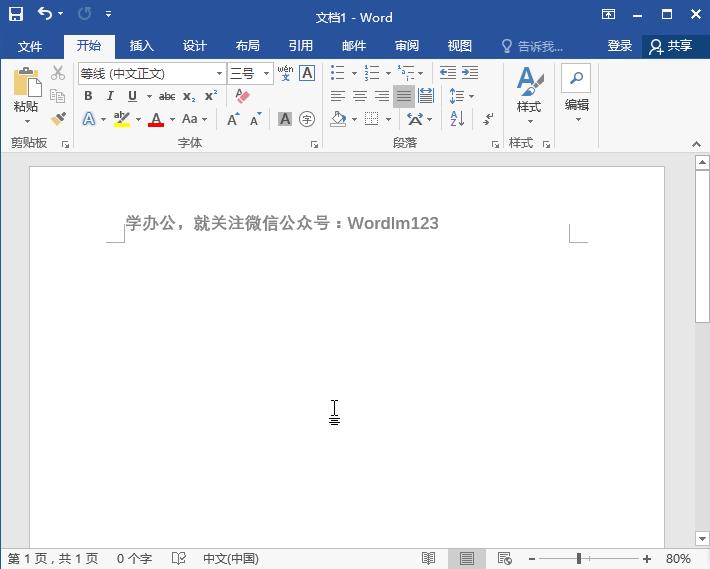Click the 中文(中国) language indicator

231,559
